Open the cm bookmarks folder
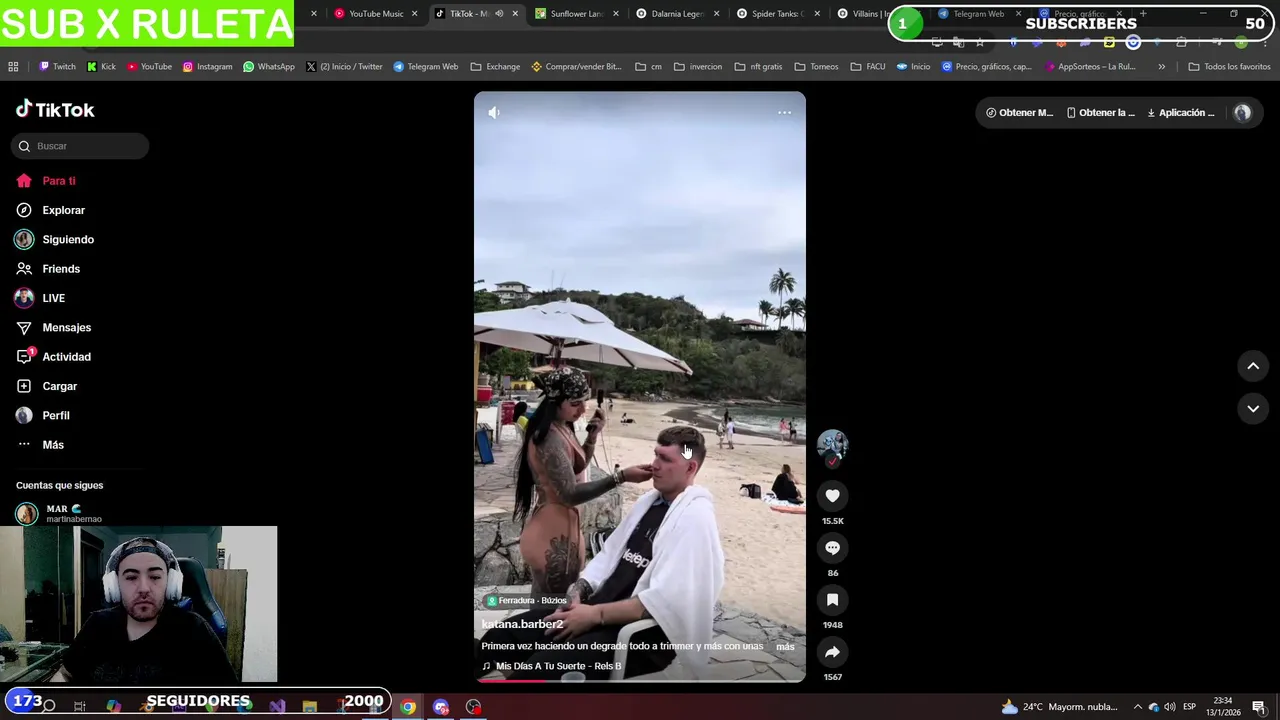This screenshot has height=720, width=1280. click(x=648, y=67)
